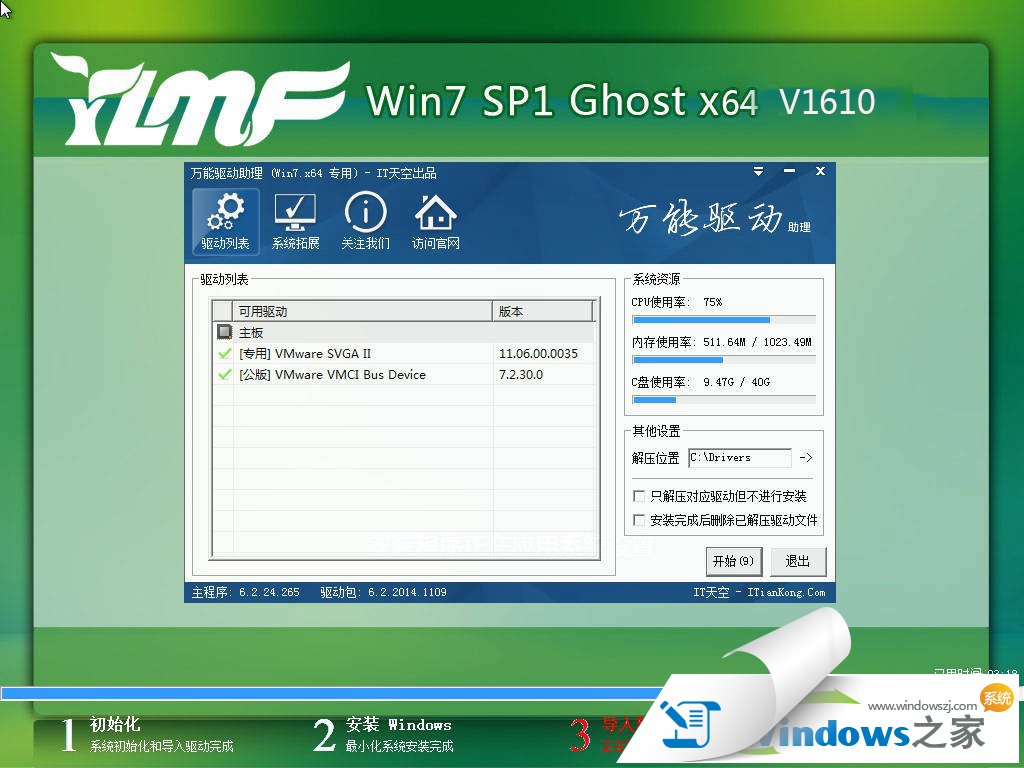Uncheck the VMware SVGA II driver checkmark
Viewport: 1024px width, 768px height.
click(x=224, y=353)
